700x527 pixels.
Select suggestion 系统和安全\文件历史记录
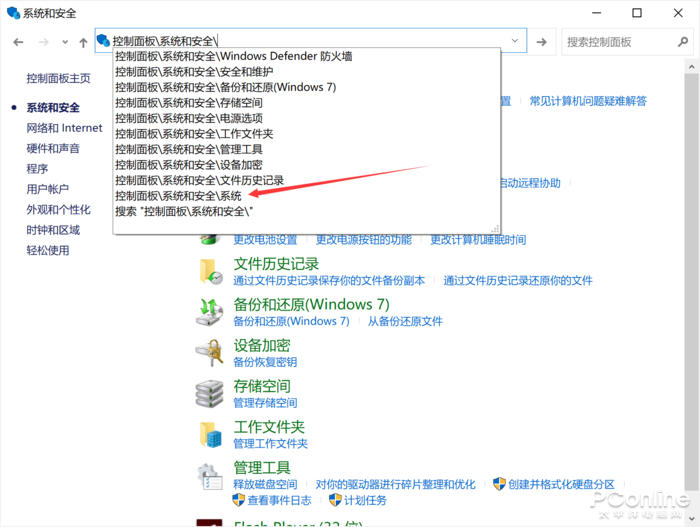coord(307,180)
